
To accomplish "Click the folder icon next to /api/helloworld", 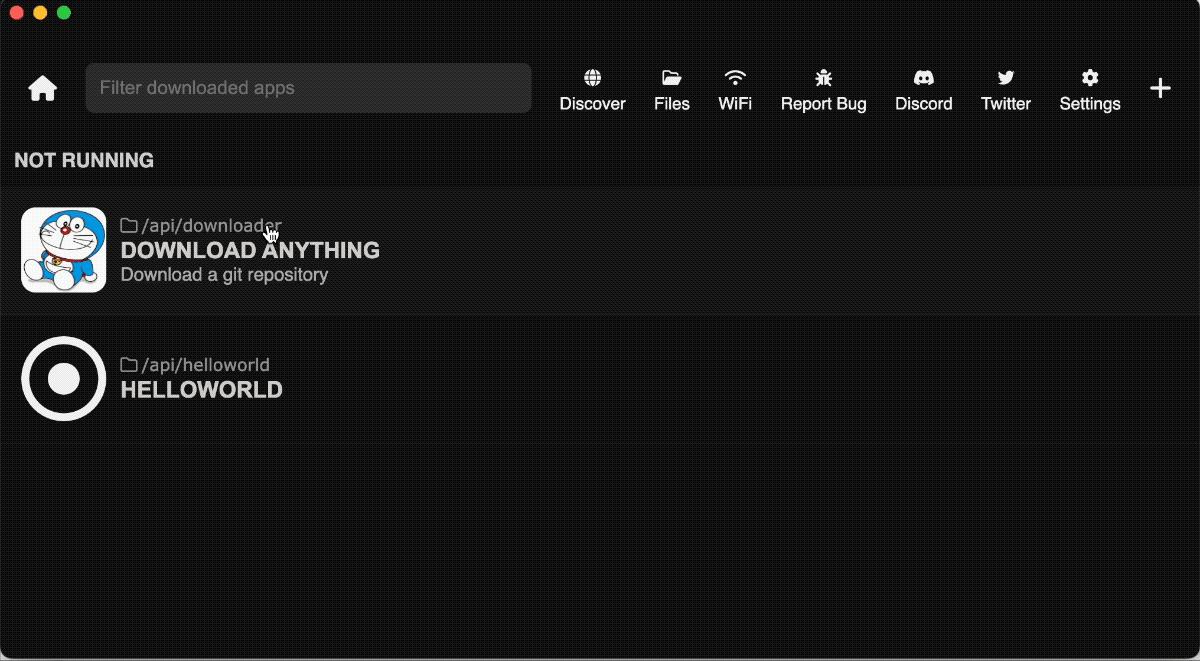I will [x=128, y=364].
